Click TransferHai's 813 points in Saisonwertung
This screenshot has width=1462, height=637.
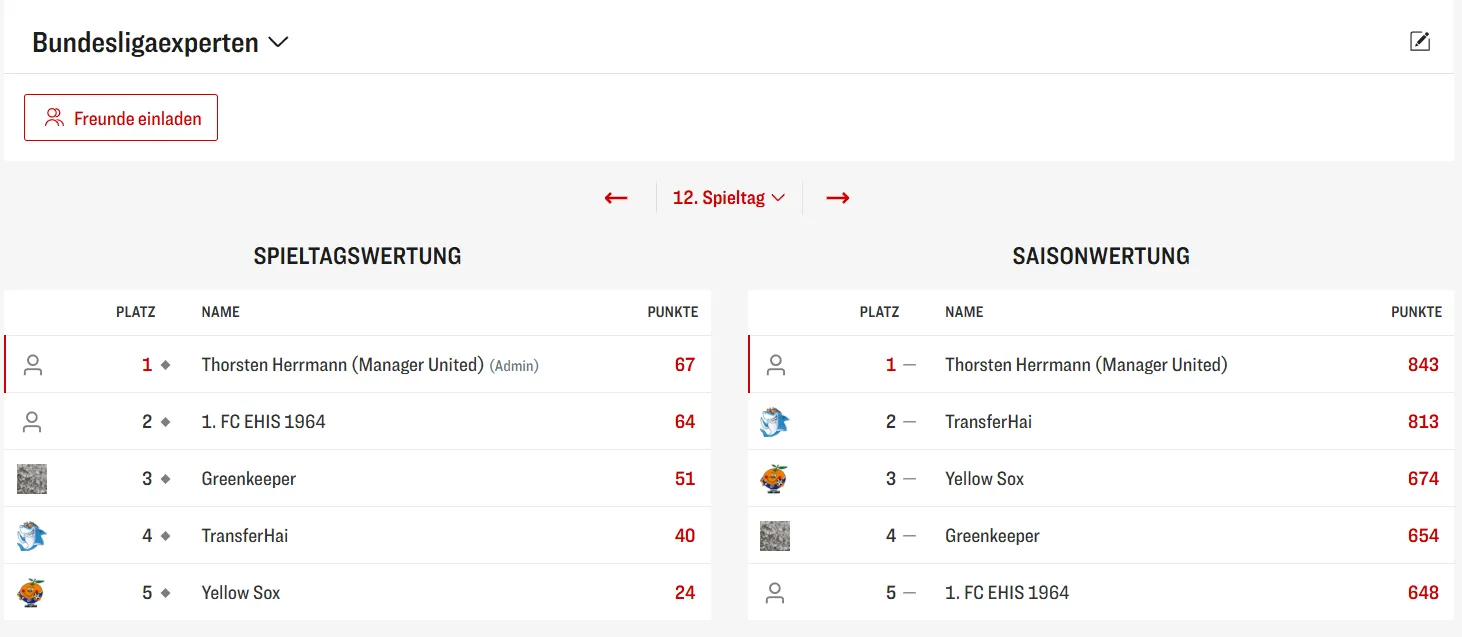[x=1422, y=422]
